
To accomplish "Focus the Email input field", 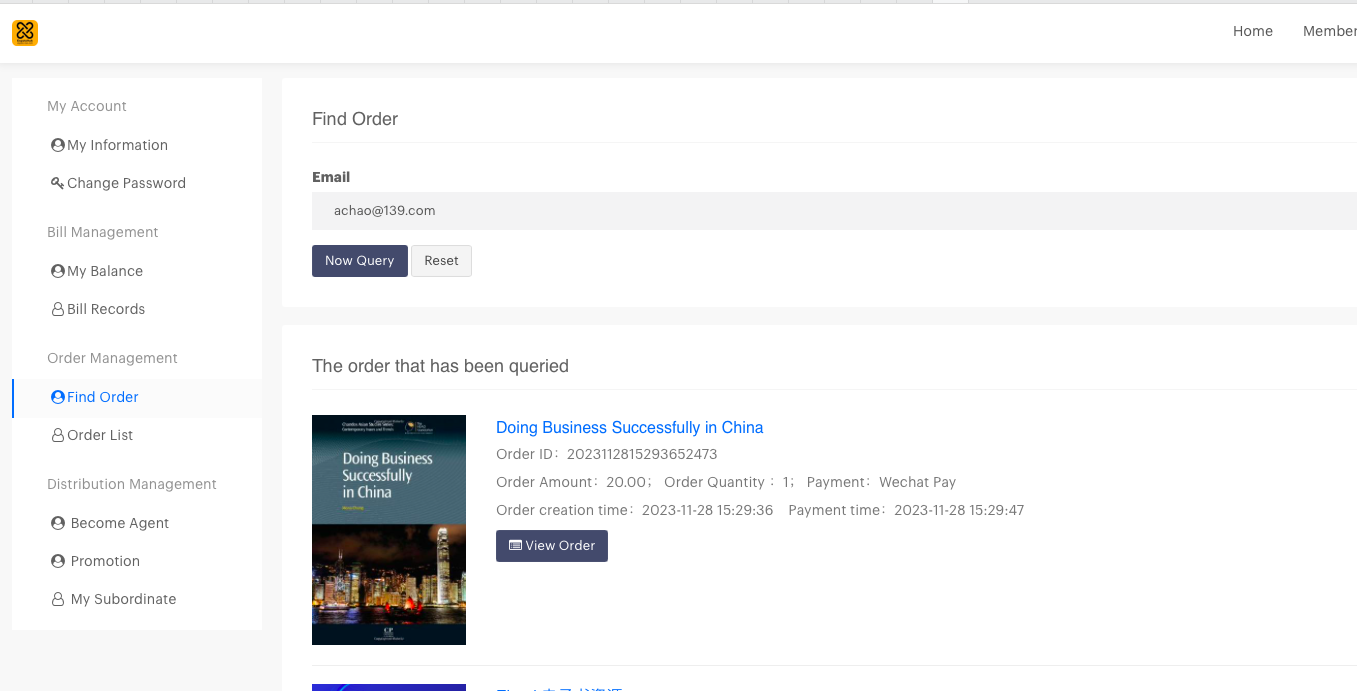I will (x=832, y=211).
